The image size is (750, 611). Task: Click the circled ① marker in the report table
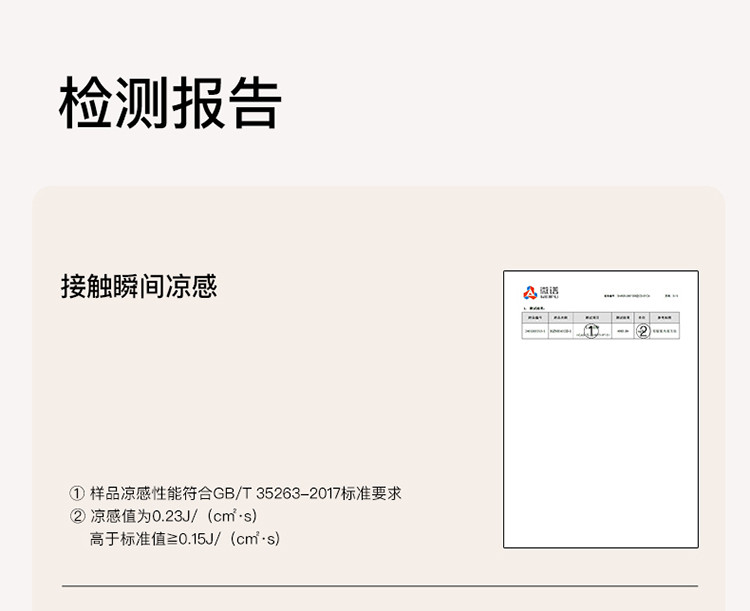tap(591, 331)
